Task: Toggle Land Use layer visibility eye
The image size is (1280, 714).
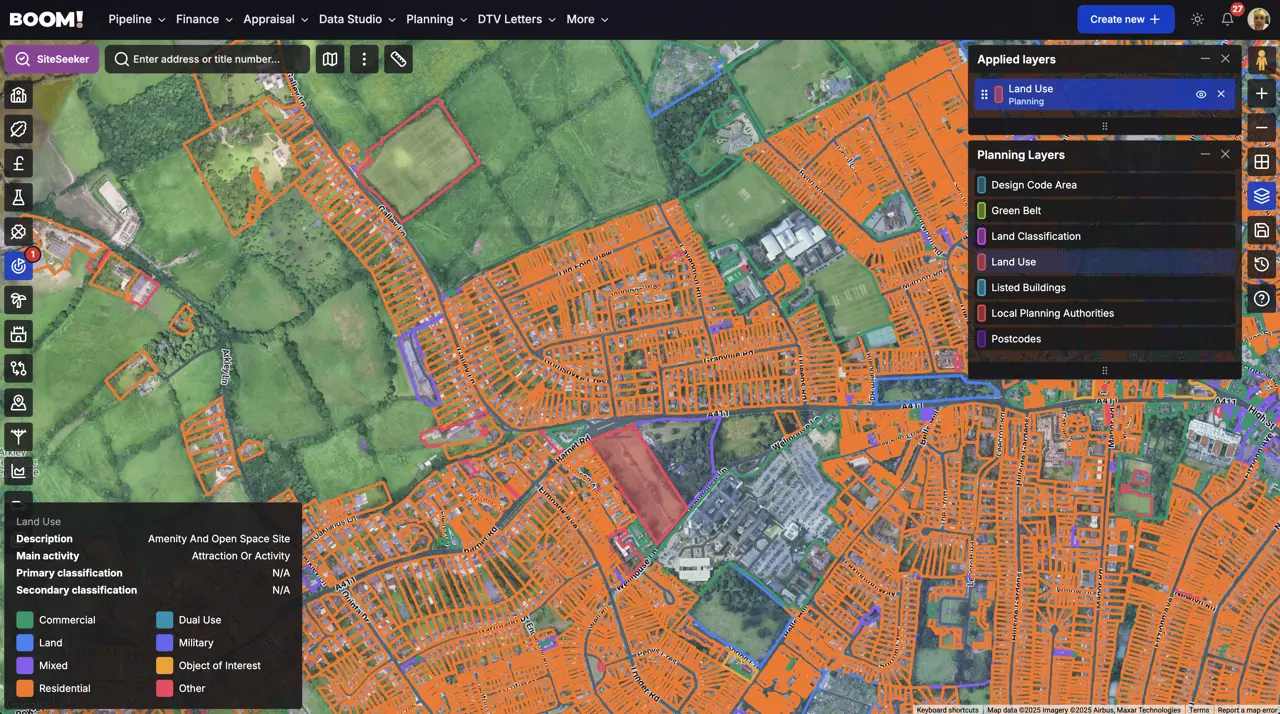Action: tap(1201, 95)
